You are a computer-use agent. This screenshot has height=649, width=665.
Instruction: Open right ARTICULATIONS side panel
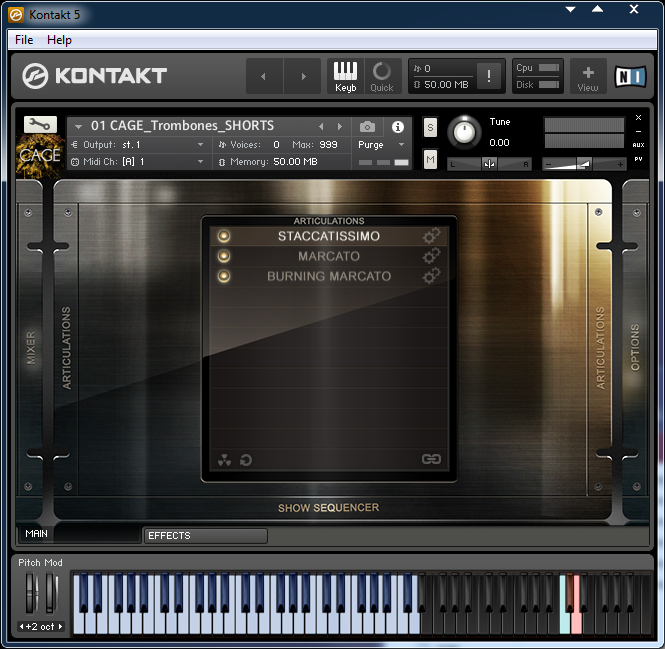tap(600, 348)
